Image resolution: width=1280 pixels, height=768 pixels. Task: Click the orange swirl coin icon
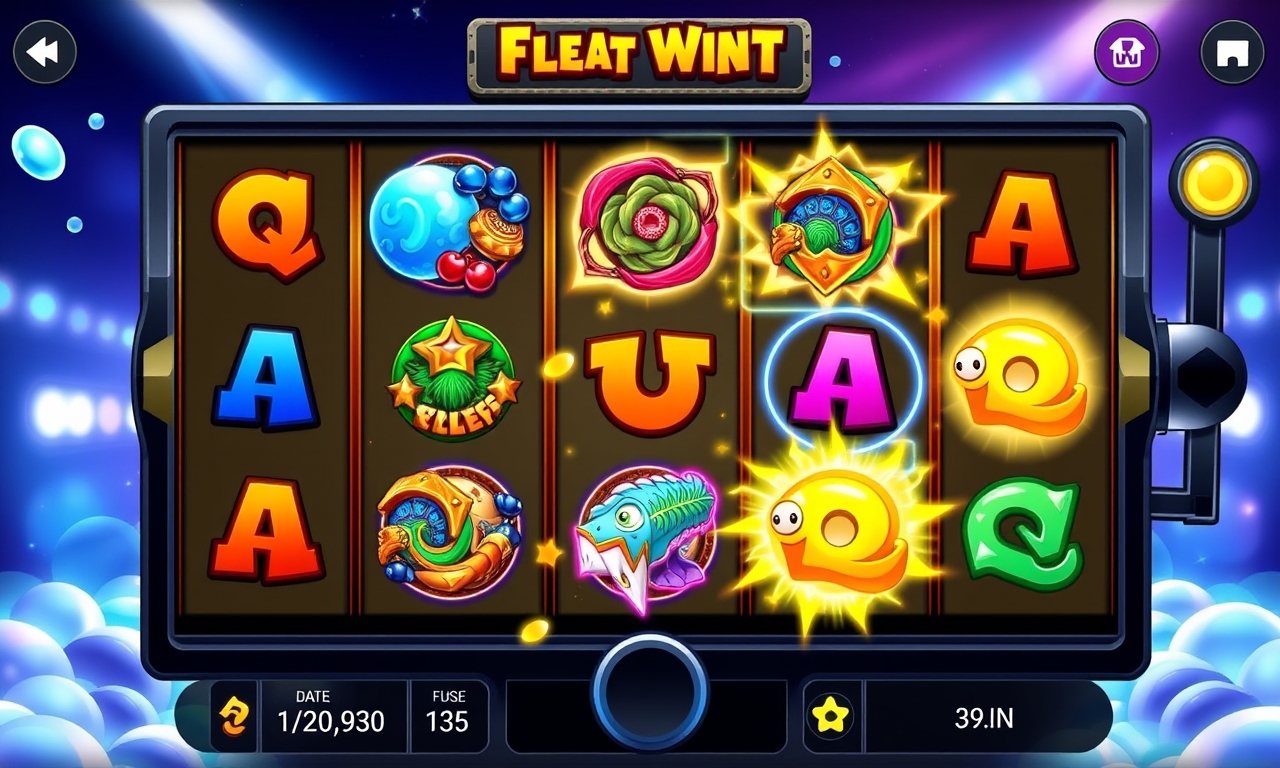point(234,716)
